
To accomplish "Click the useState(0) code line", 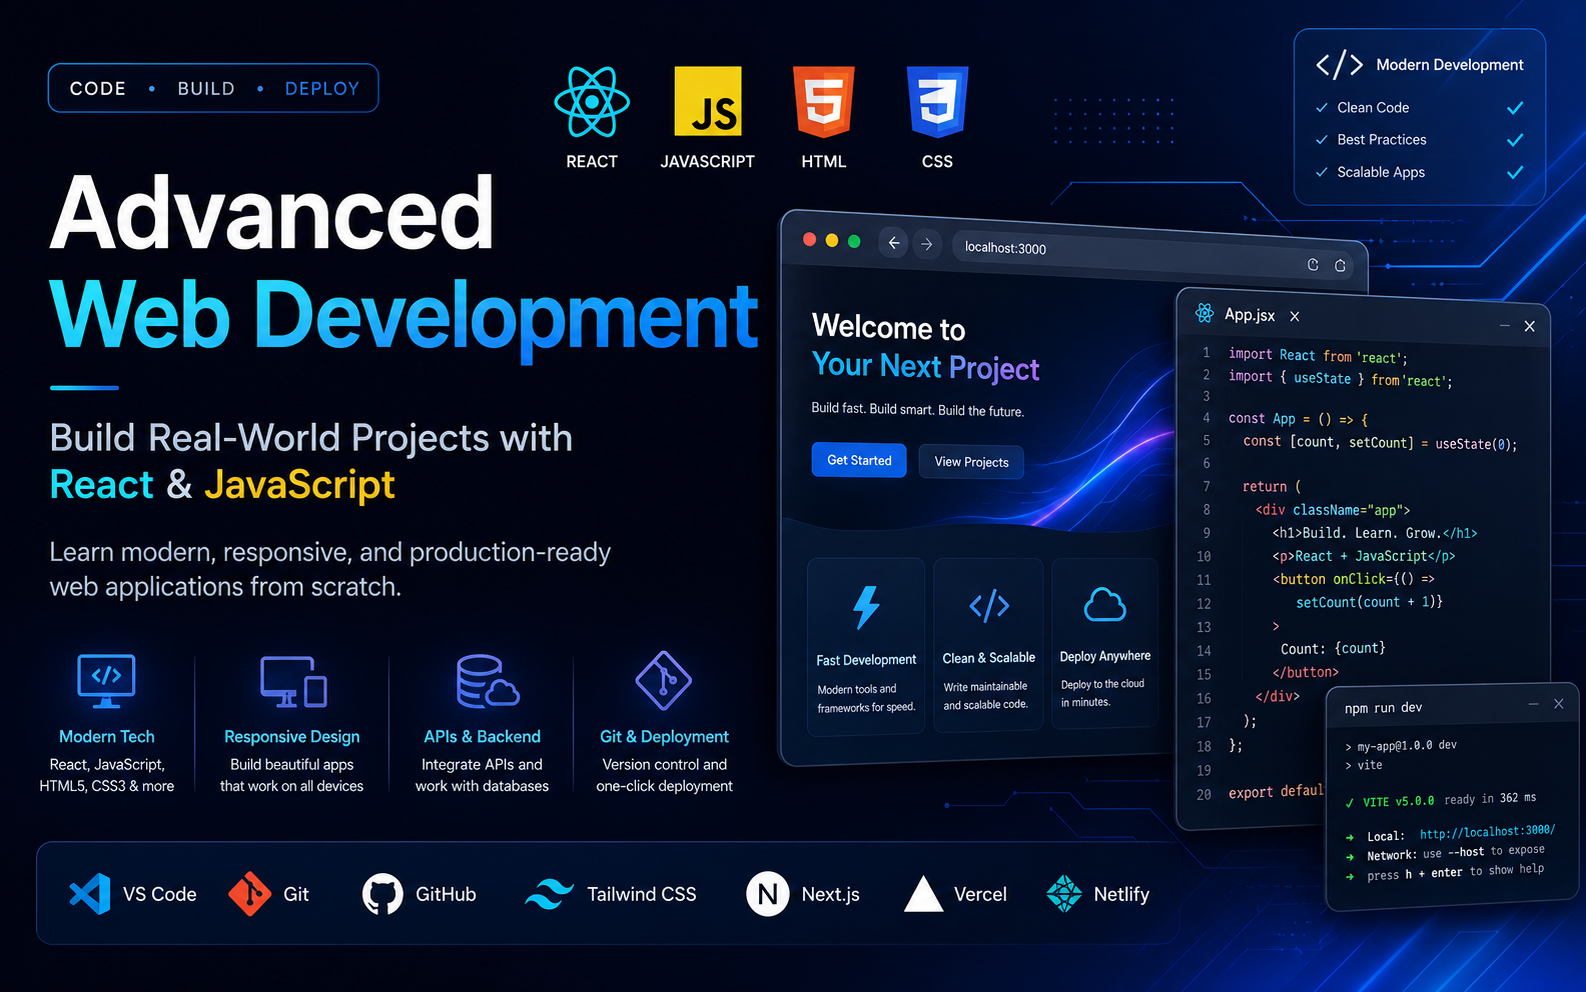I will (1380, 442).
